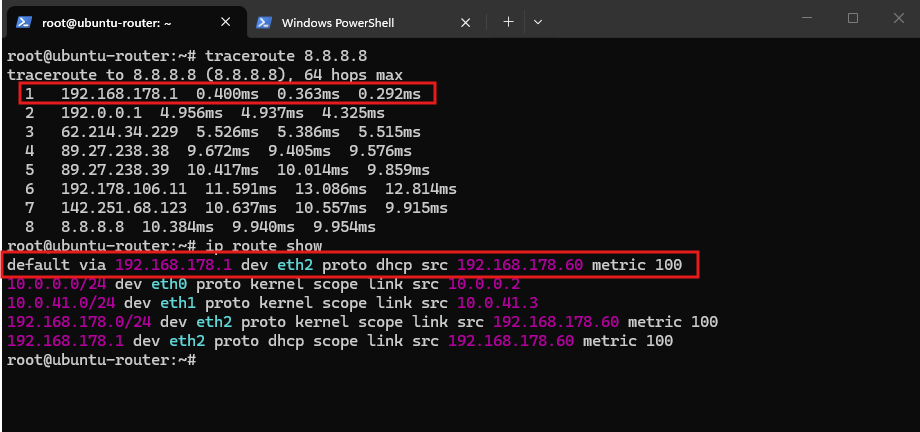Click the 10.0.0.0/24 dev eth0 route line
Viewport: 920px width, 432px height.
point(264,285)
